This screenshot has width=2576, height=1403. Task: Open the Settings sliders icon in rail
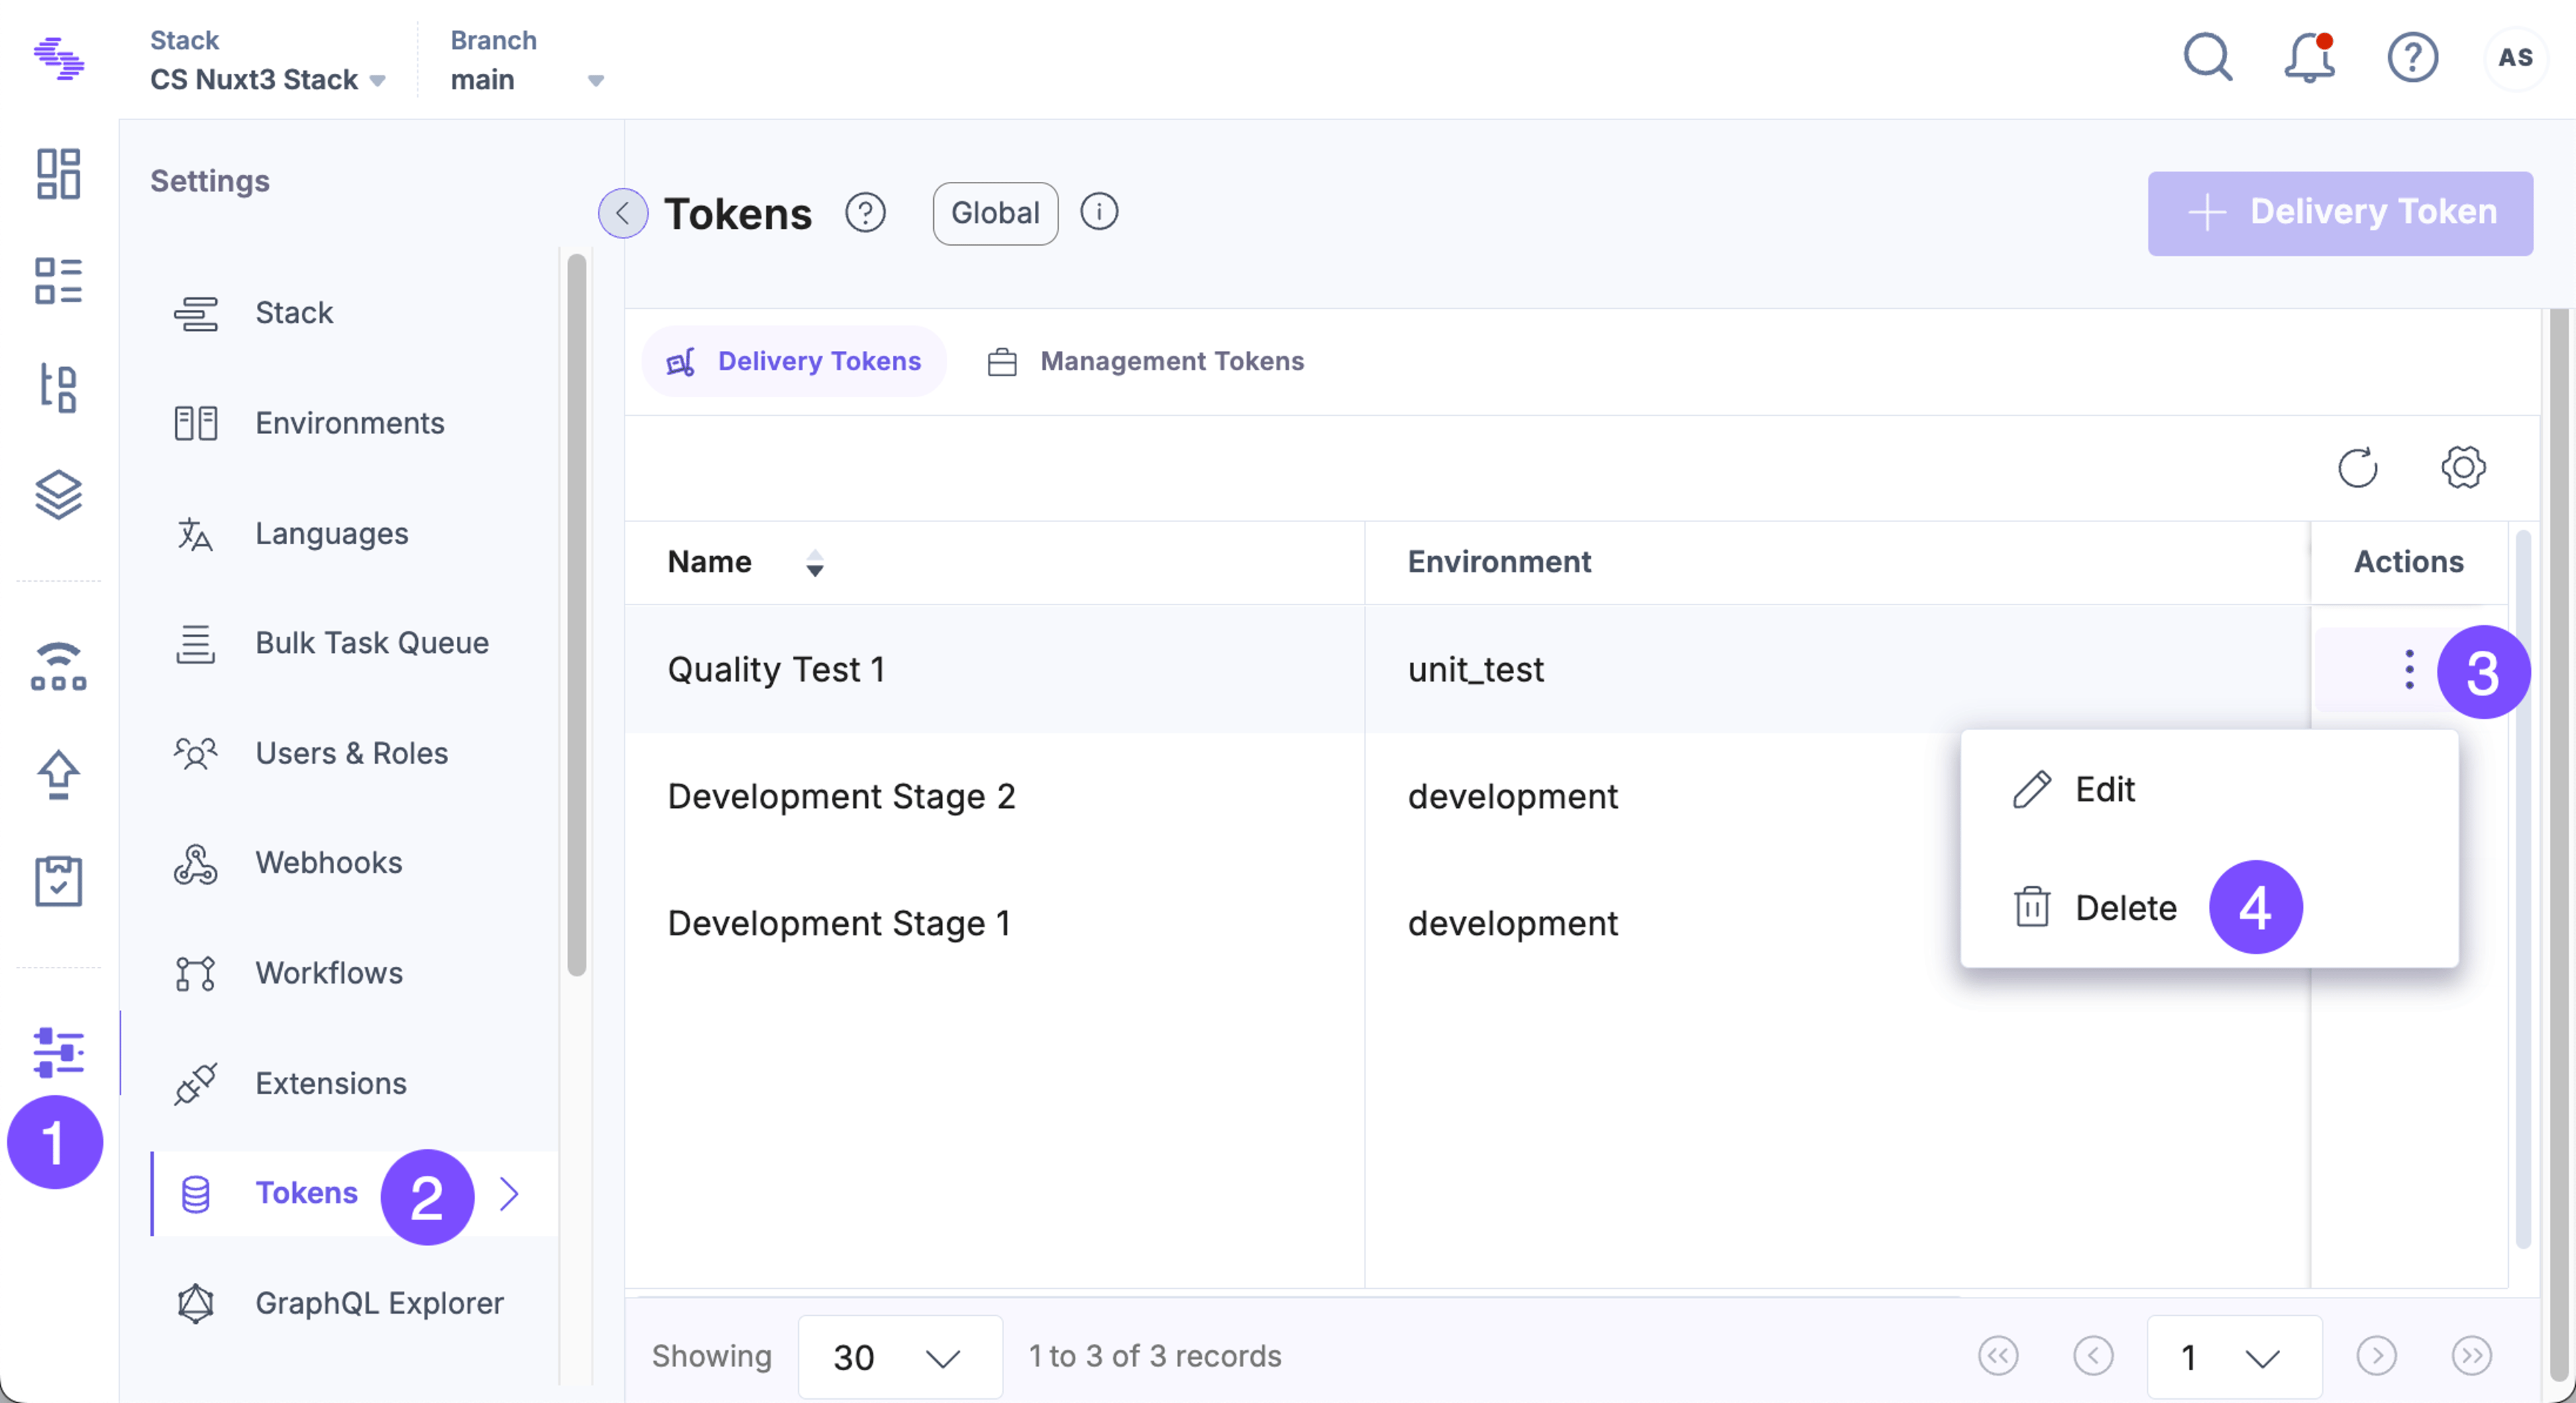(x=58, y=1052)
